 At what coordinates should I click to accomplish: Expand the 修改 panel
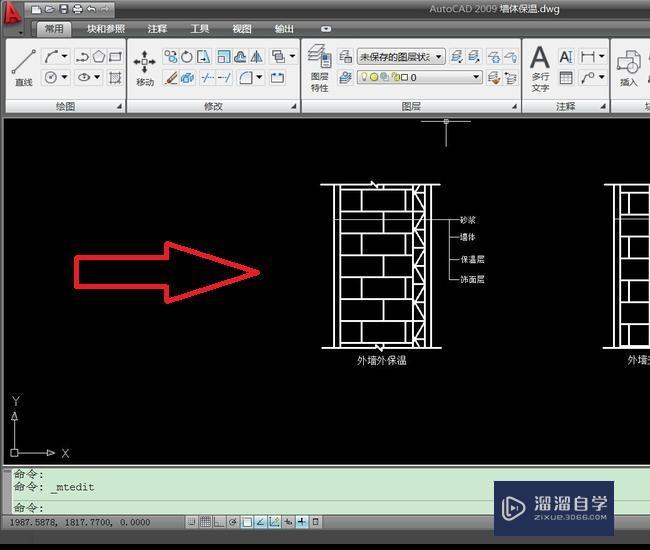pyautogui.click(x=293, y=107)
